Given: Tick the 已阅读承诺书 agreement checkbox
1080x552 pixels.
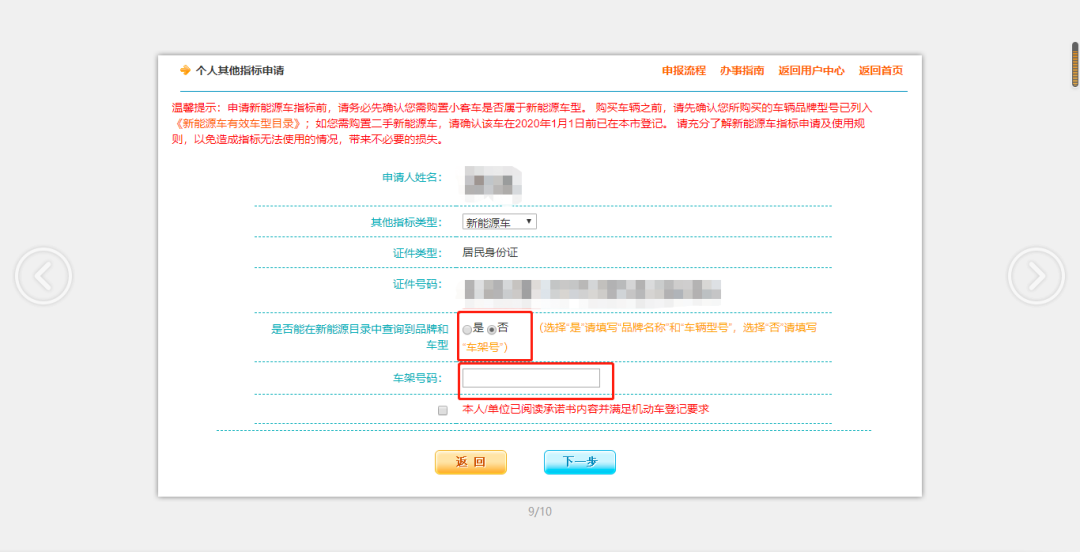Looking at the screenshot, I should [443, 410].
